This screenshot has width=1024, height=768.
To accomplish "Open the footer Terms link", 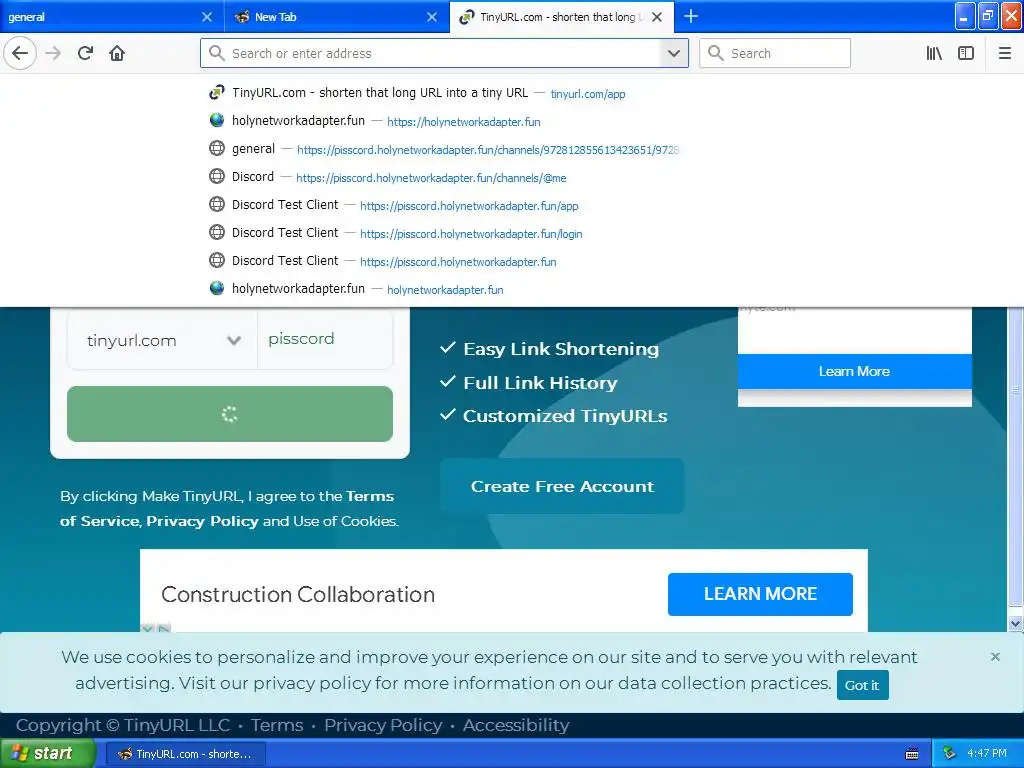I will pos(277,725).
